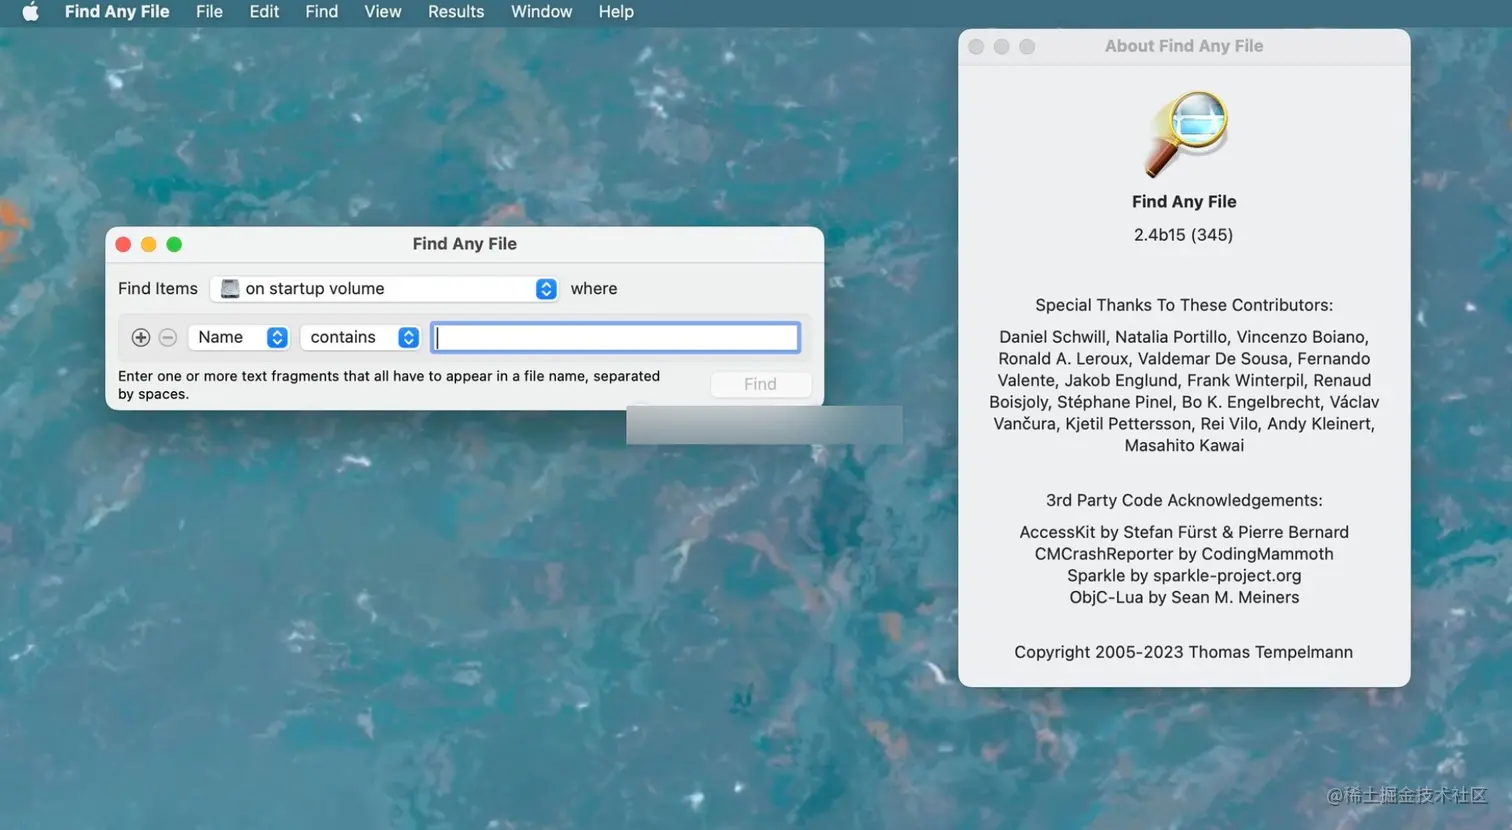Click the bold 'Find Any File' name in About window
This screenshot has height=830, width=1512.
1184,202
